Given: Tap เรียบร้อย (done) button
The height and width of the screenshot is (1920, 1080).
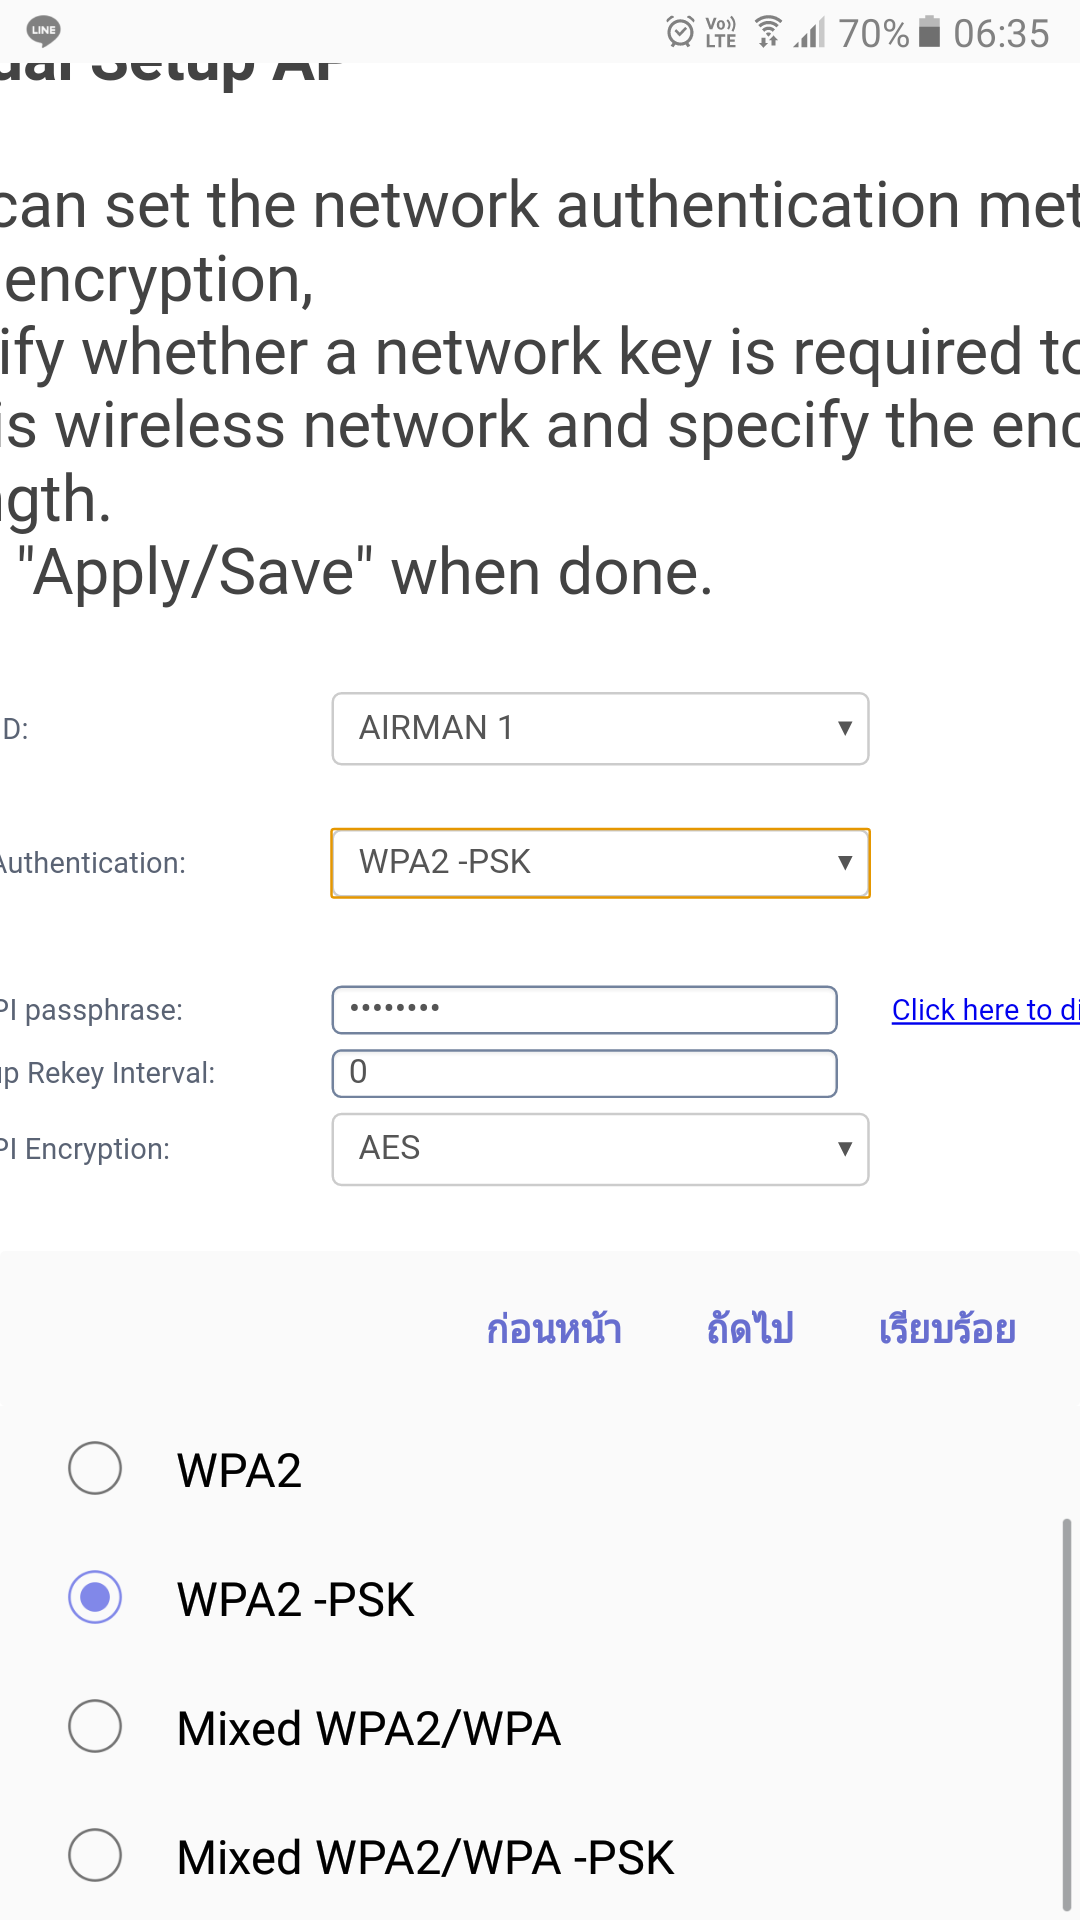Looking at the screenshot, I should coord(947,1329).
